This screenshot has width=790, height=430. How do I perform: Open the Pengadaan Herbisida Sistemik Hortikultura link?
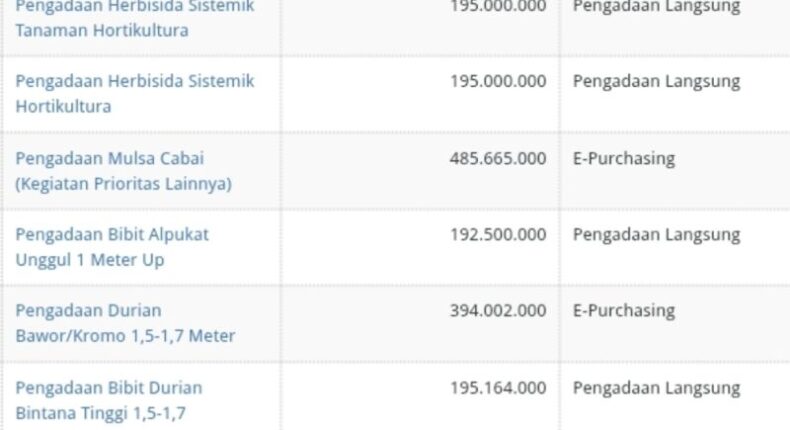pos(135,94)
